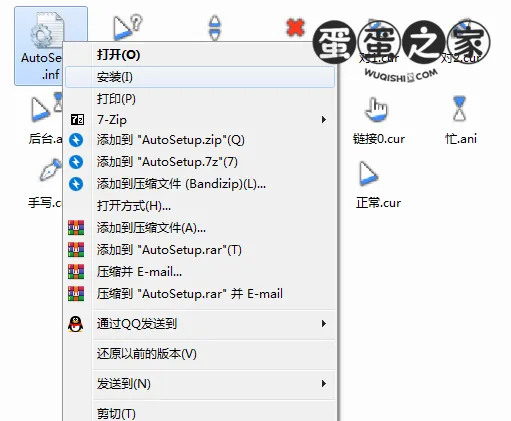Click the 忙.ani file name
Viewport: 511px width, 421px height.
(461, 139)
